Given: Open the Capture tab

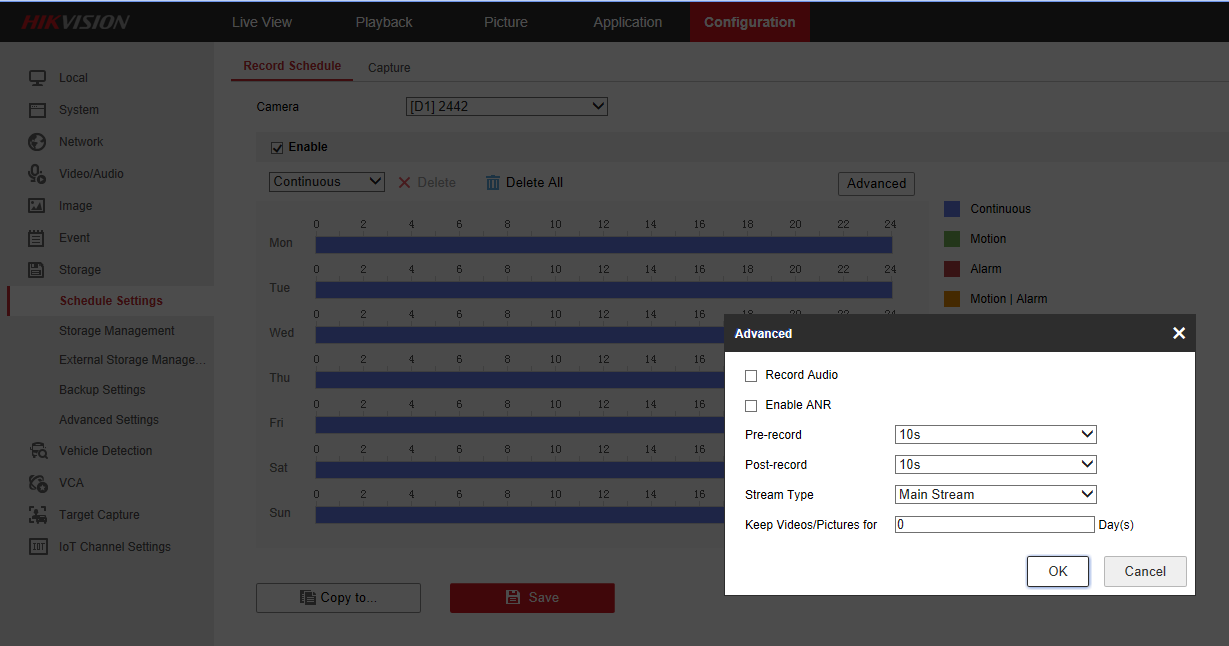Looking at the screenshot, I should [389, 68].
